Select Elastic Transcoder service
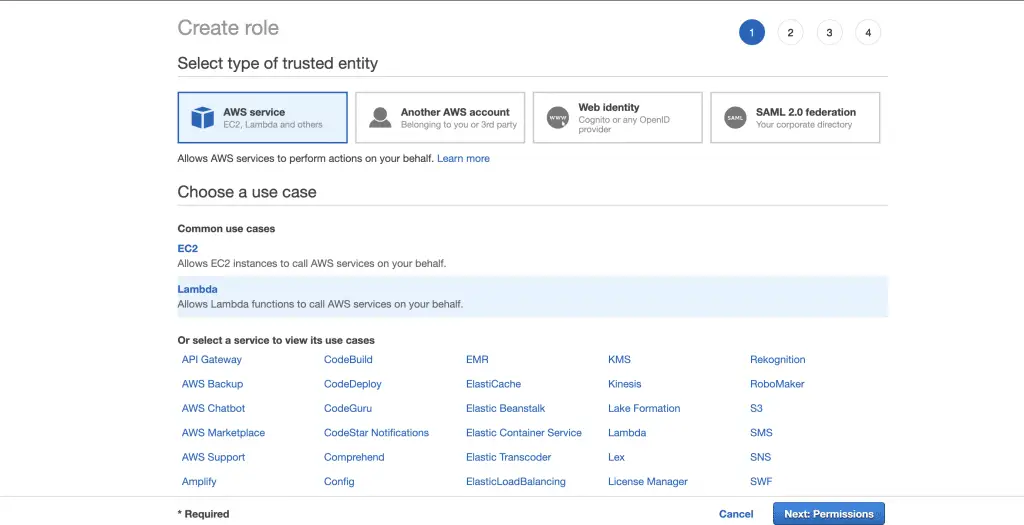The image size is (1024, 525). click(509, 457)
